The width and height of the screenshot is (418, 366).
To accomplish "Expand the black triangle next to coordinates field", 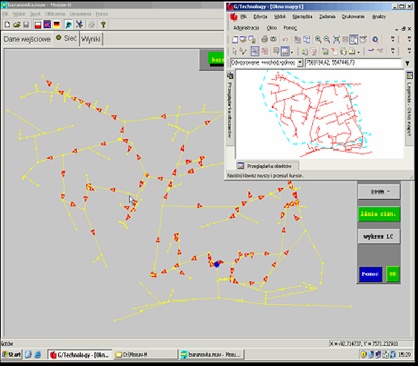I will (x=407, y=63).
